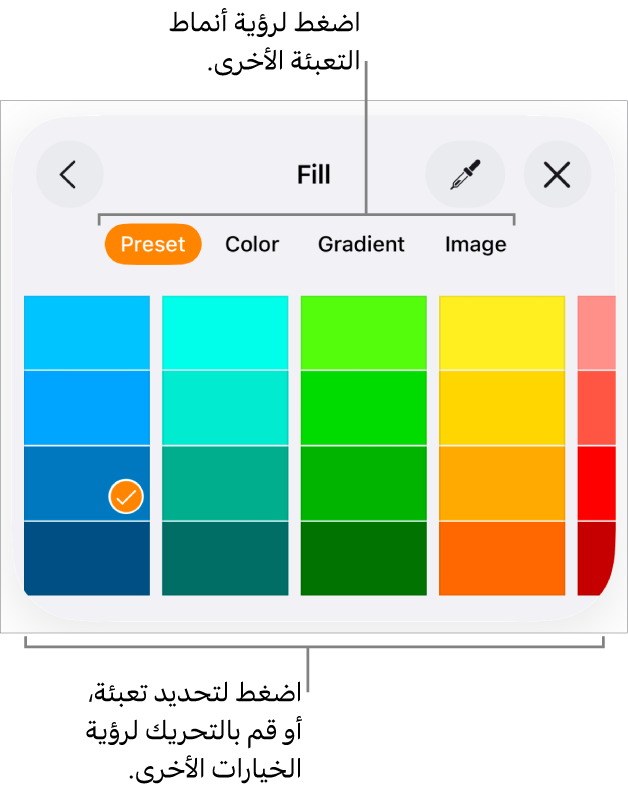Select the bright cyan swatch
Screen dimensions: 628x793
click(x=225, y=332)
